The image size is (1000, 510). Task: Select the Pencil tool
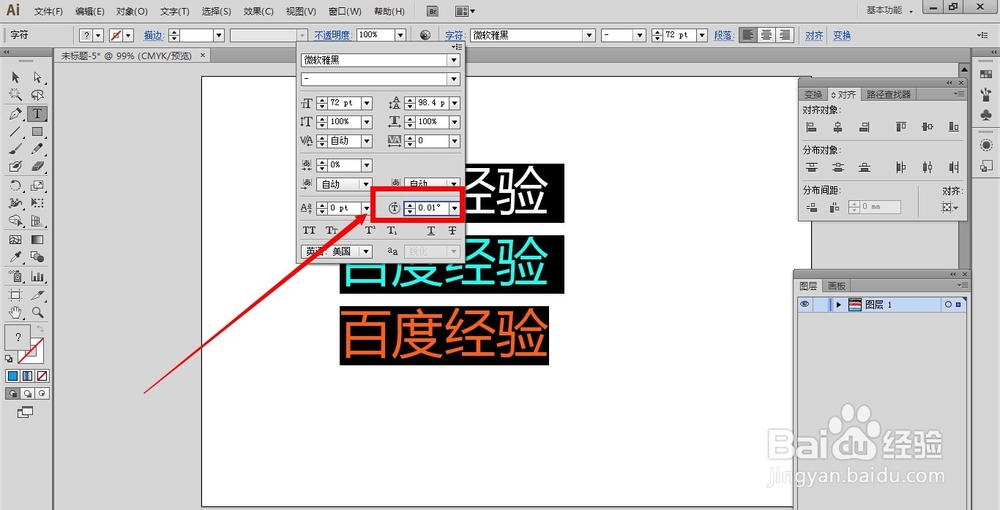[x=38, y=149]
